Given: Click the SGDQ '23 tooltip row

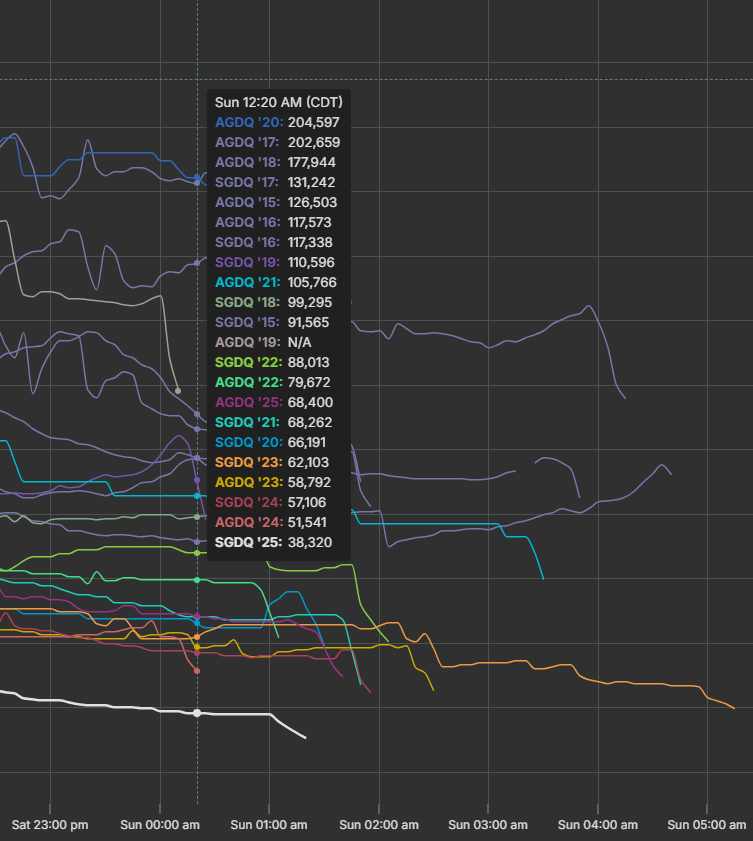Looking at the screenshot, I should [271, 462].
